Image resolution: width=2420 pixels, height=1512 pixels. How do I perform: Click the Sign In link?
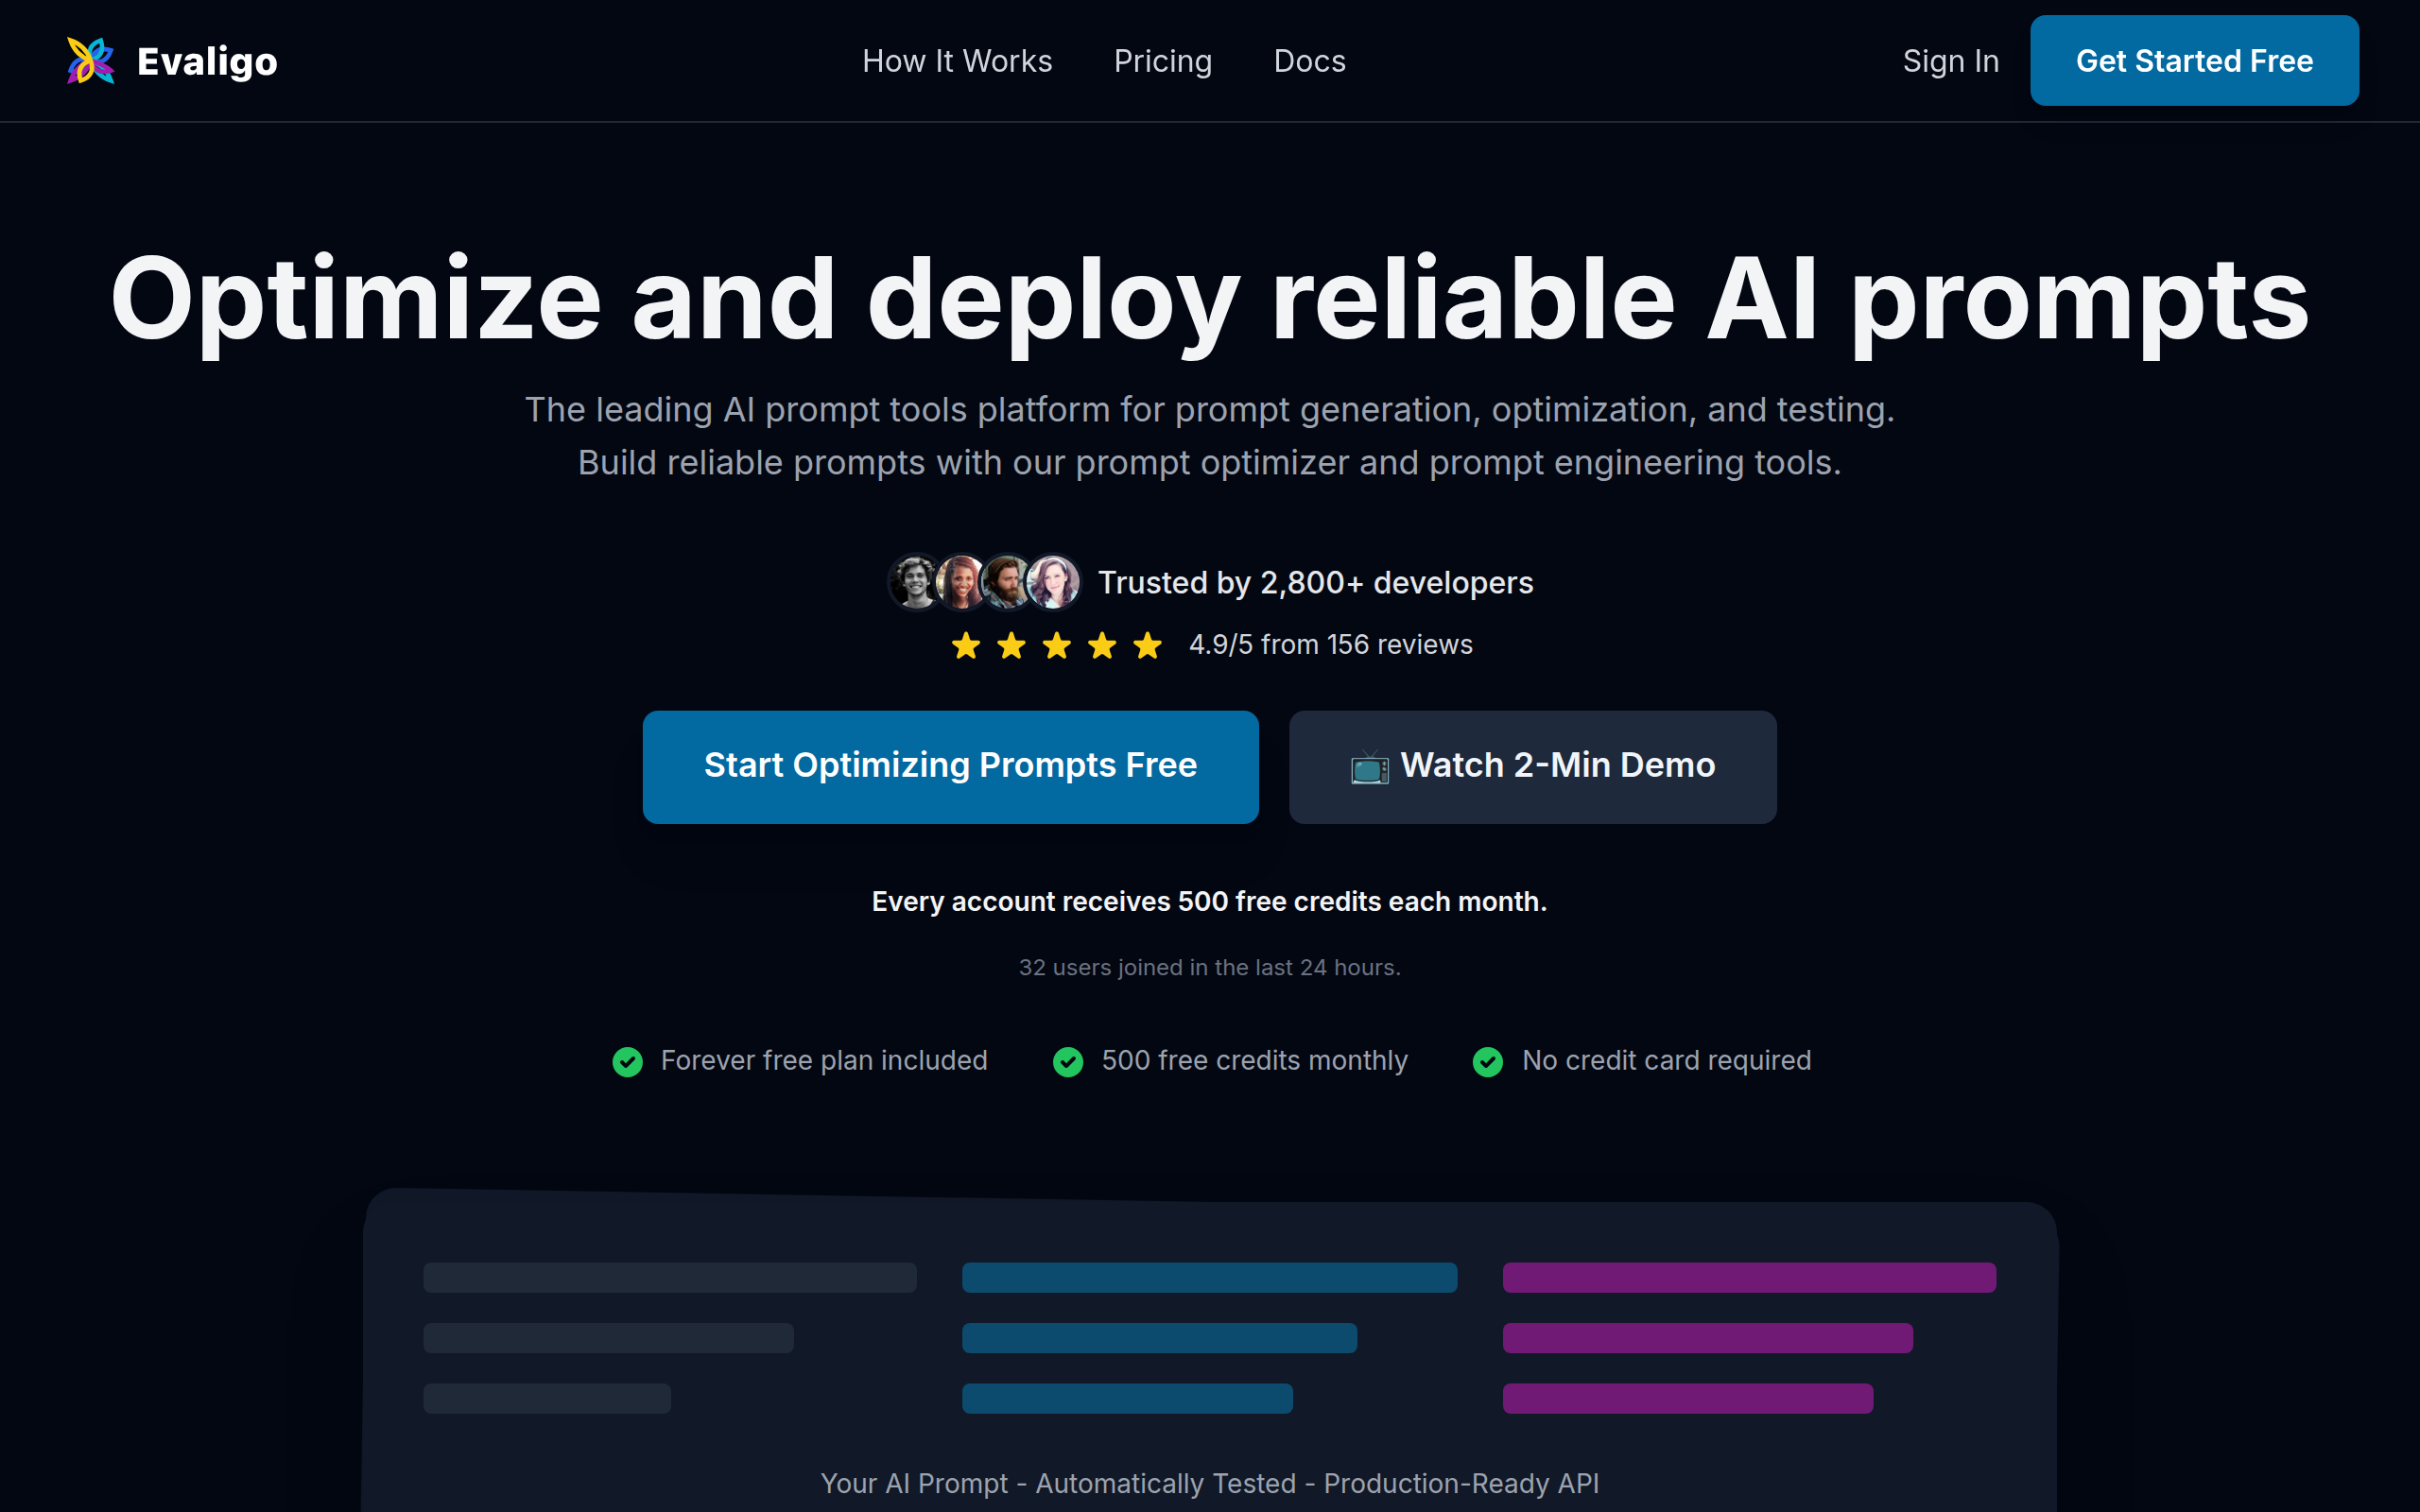tap(1950, 61)
